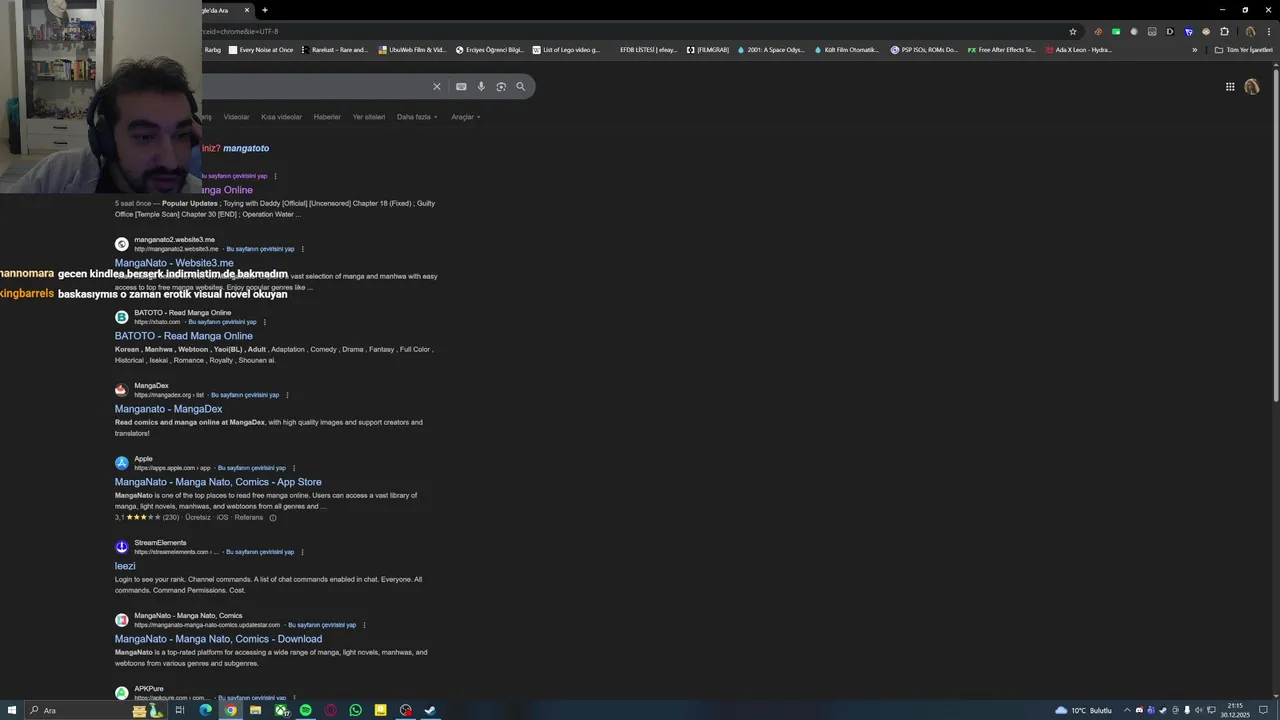Click the green card extension icon

[x=1116, y=32]
